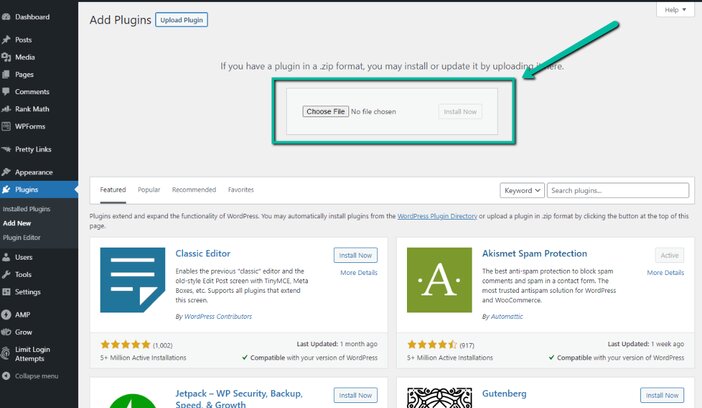Click the Akismet plugin logo
702x408 pixels.
click(x=439, y=280)
